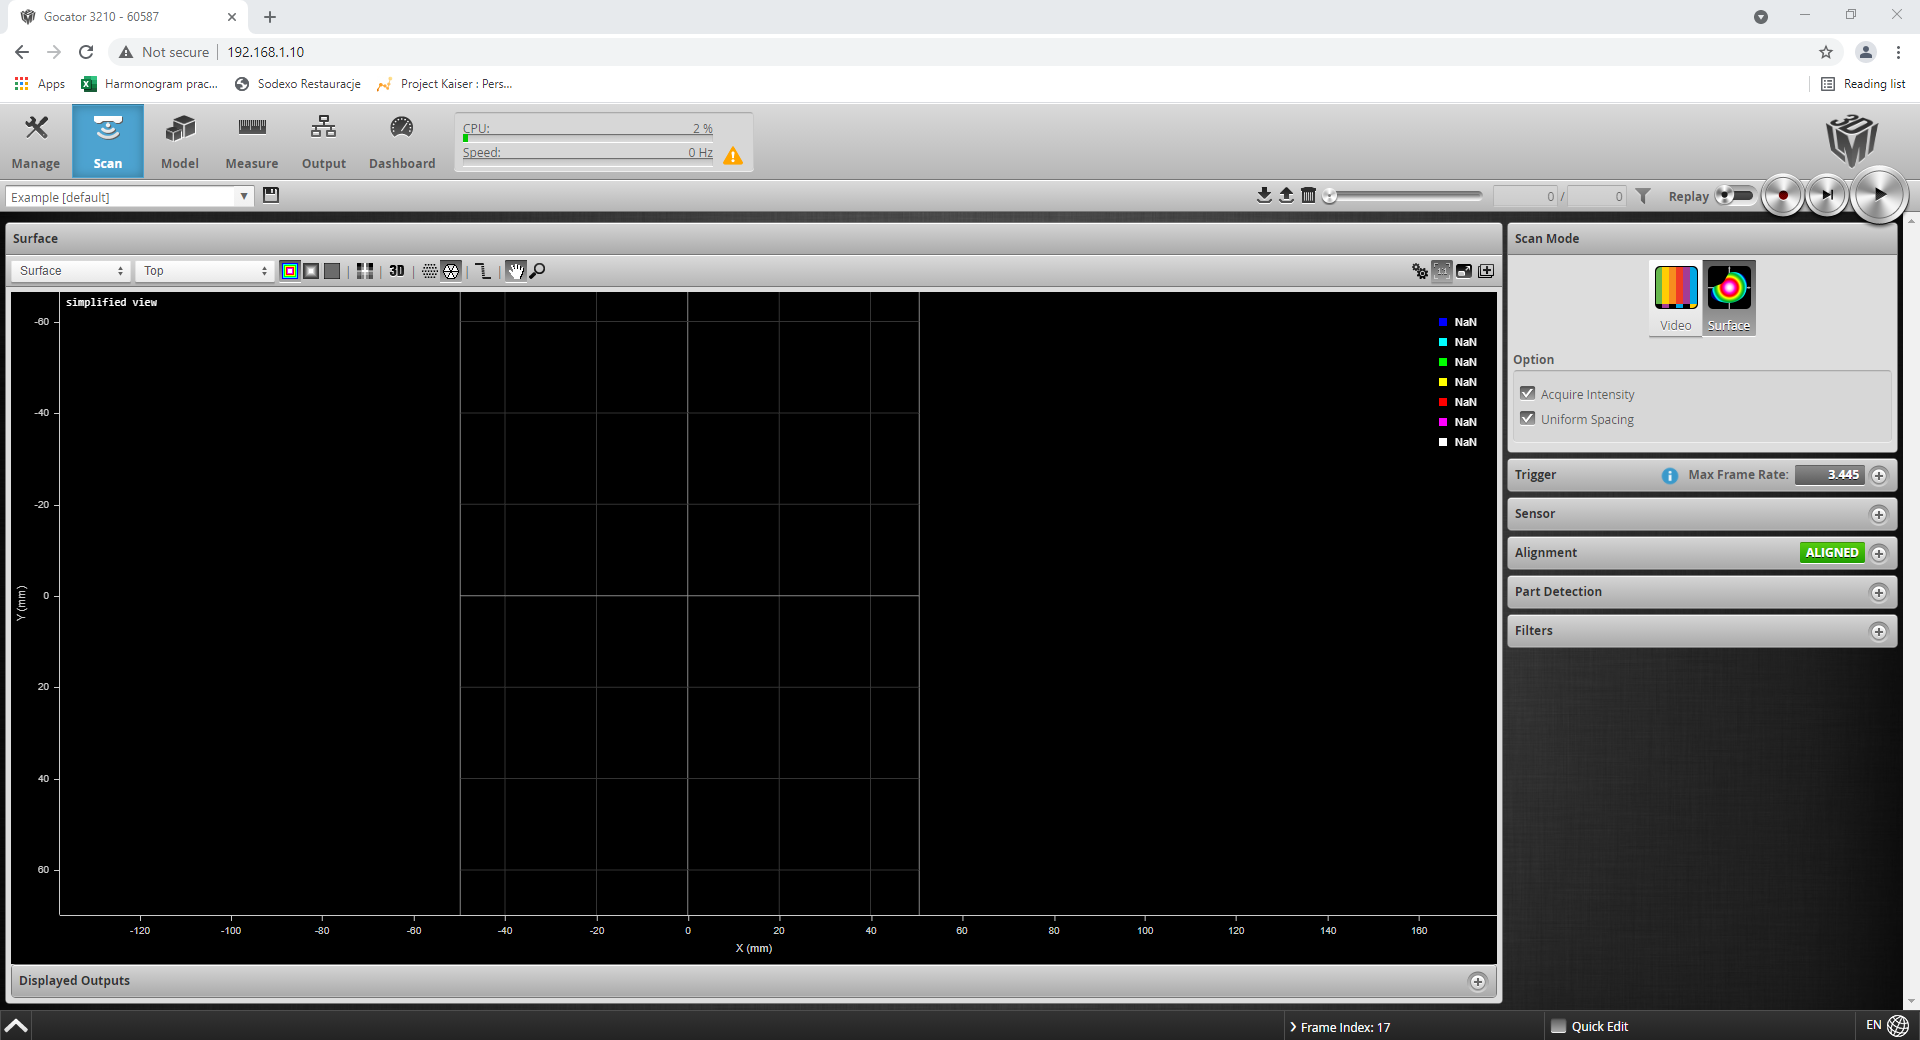Select the magnifier zoom tool
The image size is (1920, 1040).
pyautogui.click(x=538, y=271)
